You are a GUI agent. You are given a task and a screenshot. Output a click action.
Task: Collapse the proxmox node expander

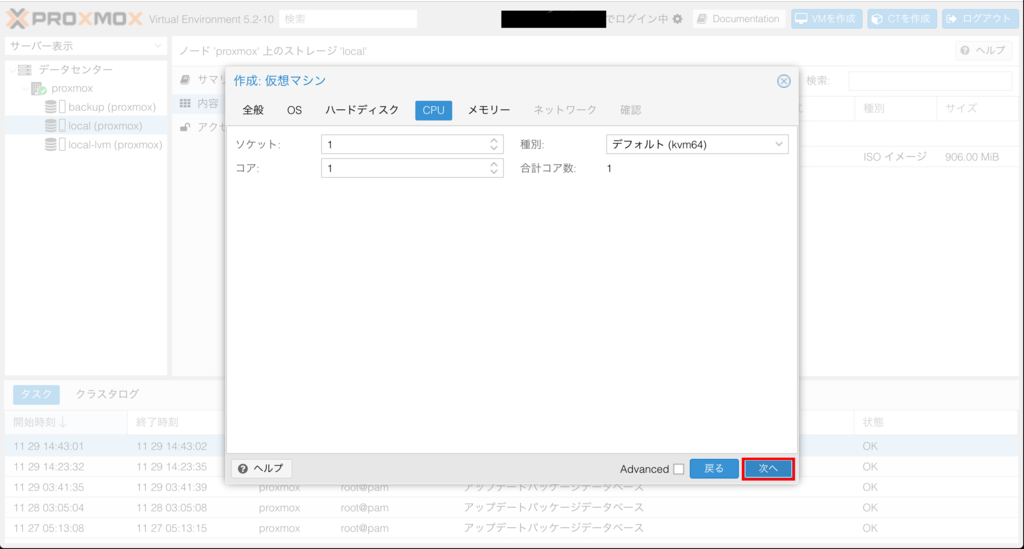pyautogui.click(x=25, y=88)
